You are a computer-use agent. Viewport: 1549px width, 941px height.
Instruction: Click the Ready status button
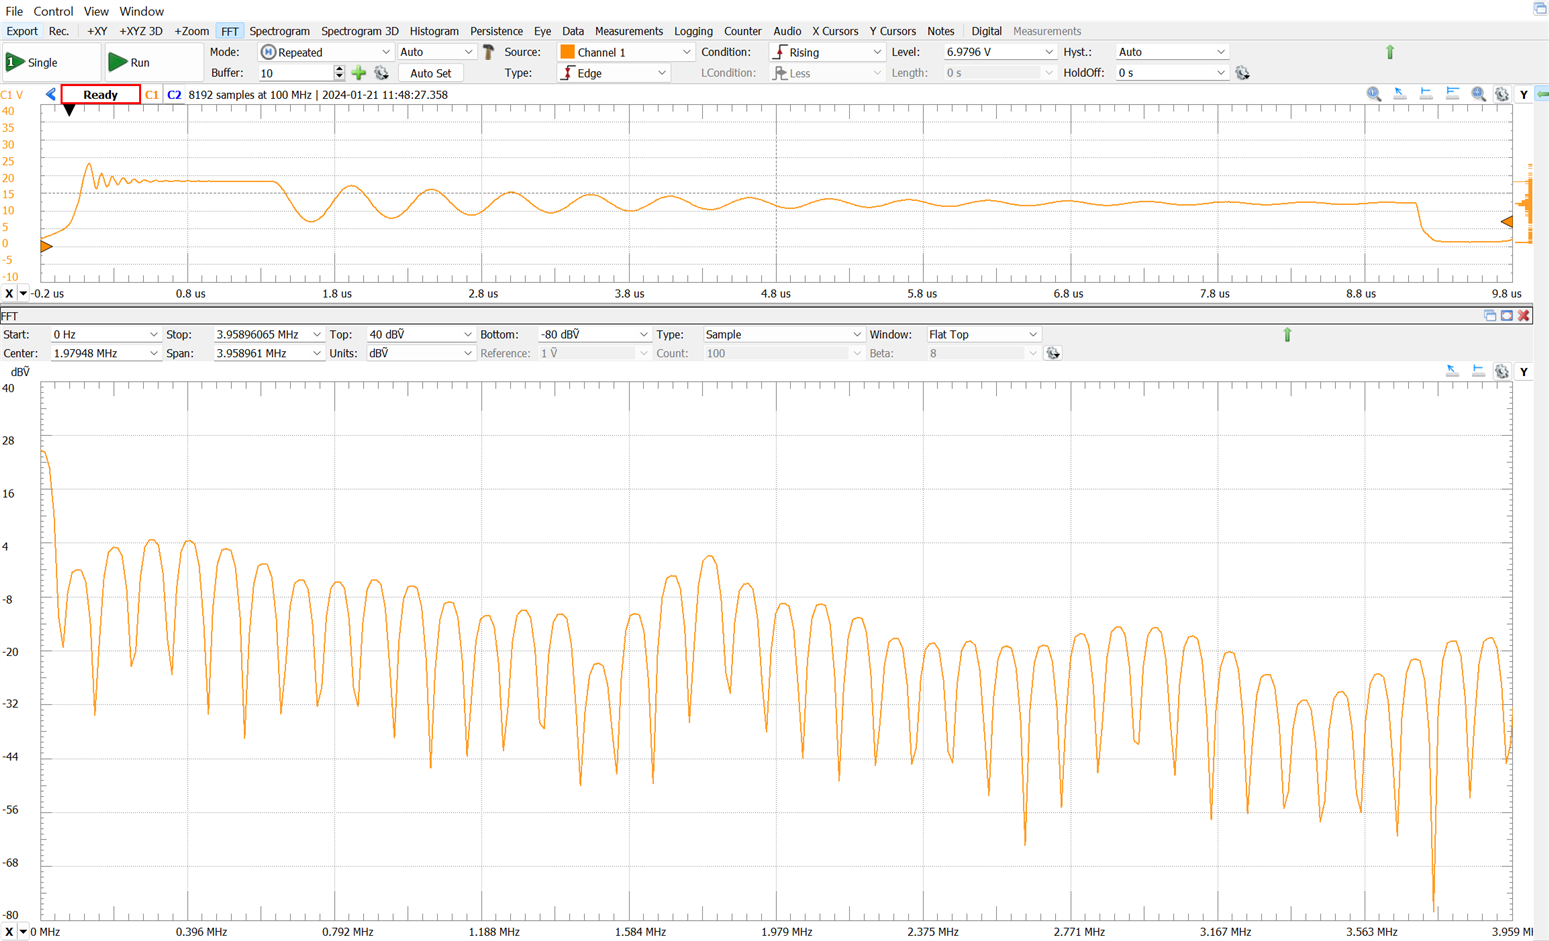tap(100, 95)
